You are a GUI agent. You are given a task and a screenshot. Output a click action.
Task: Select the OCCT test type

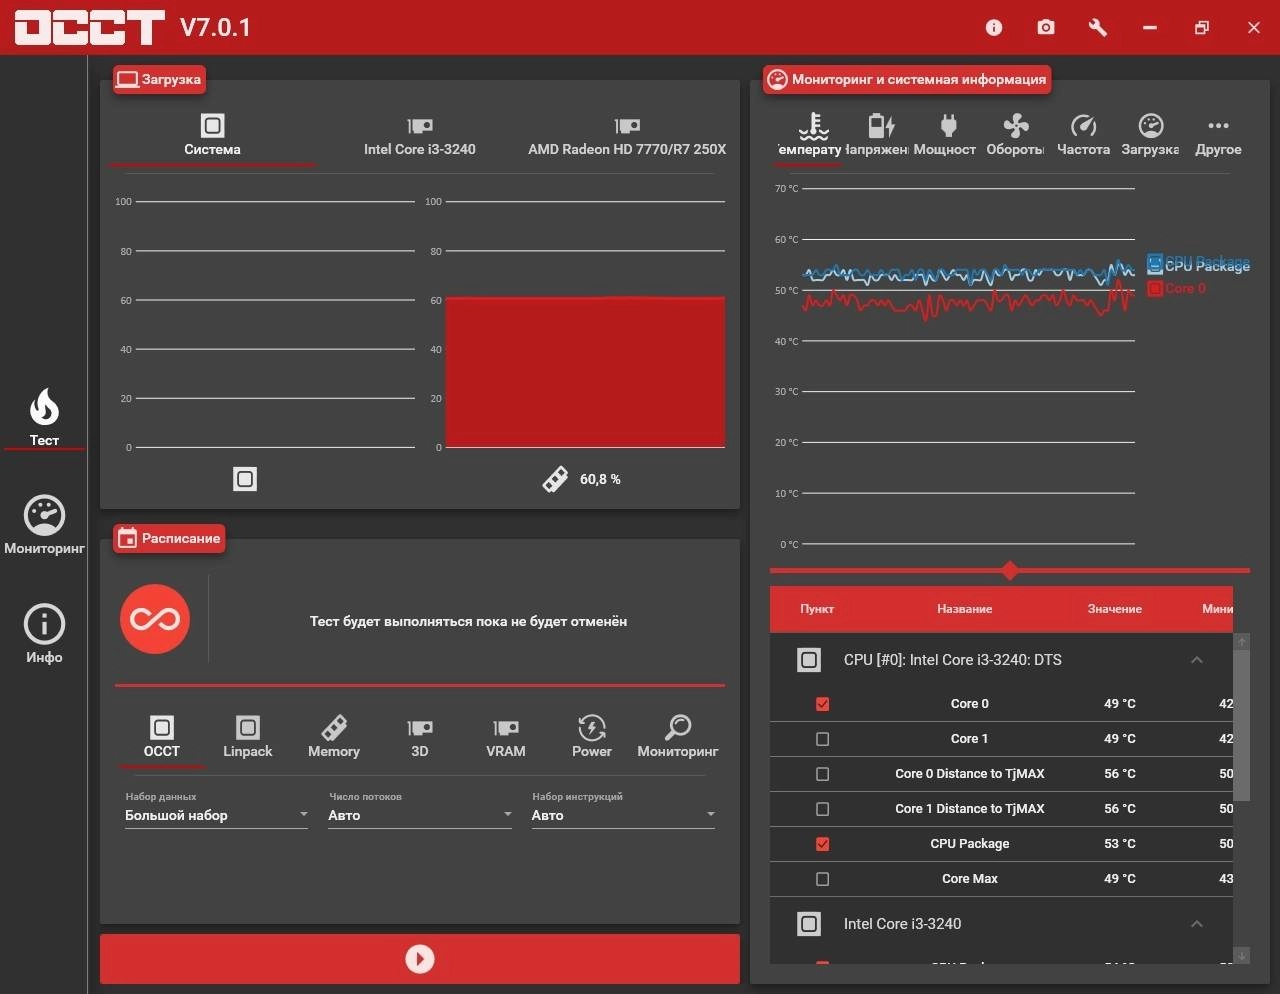point(161,737)
